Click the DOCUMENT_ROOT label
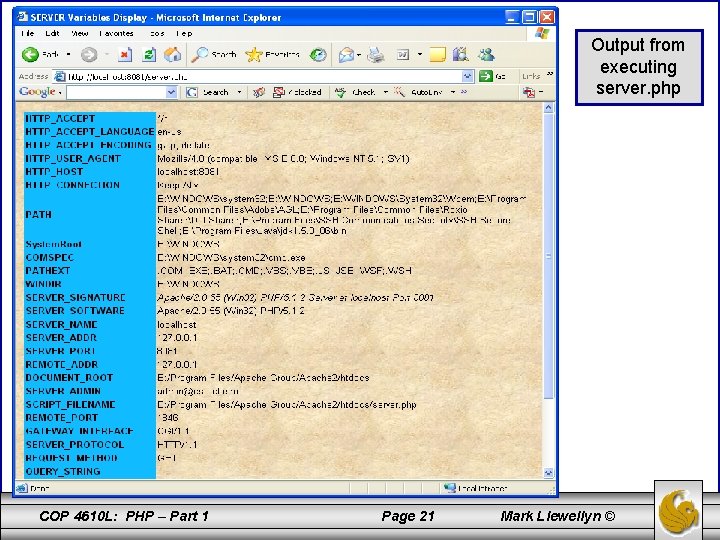The width and height of the screenshot is (720, 540). coord(69,377)
